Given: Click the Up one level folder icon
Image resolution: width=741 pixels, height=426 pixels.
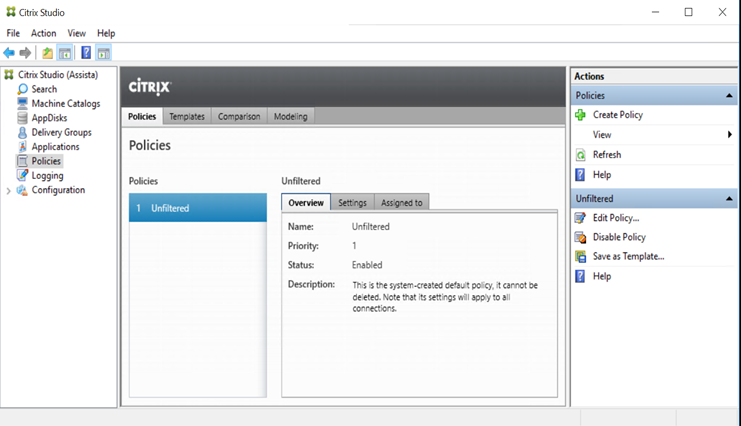Looking at the screenshot, I should 47,52.
